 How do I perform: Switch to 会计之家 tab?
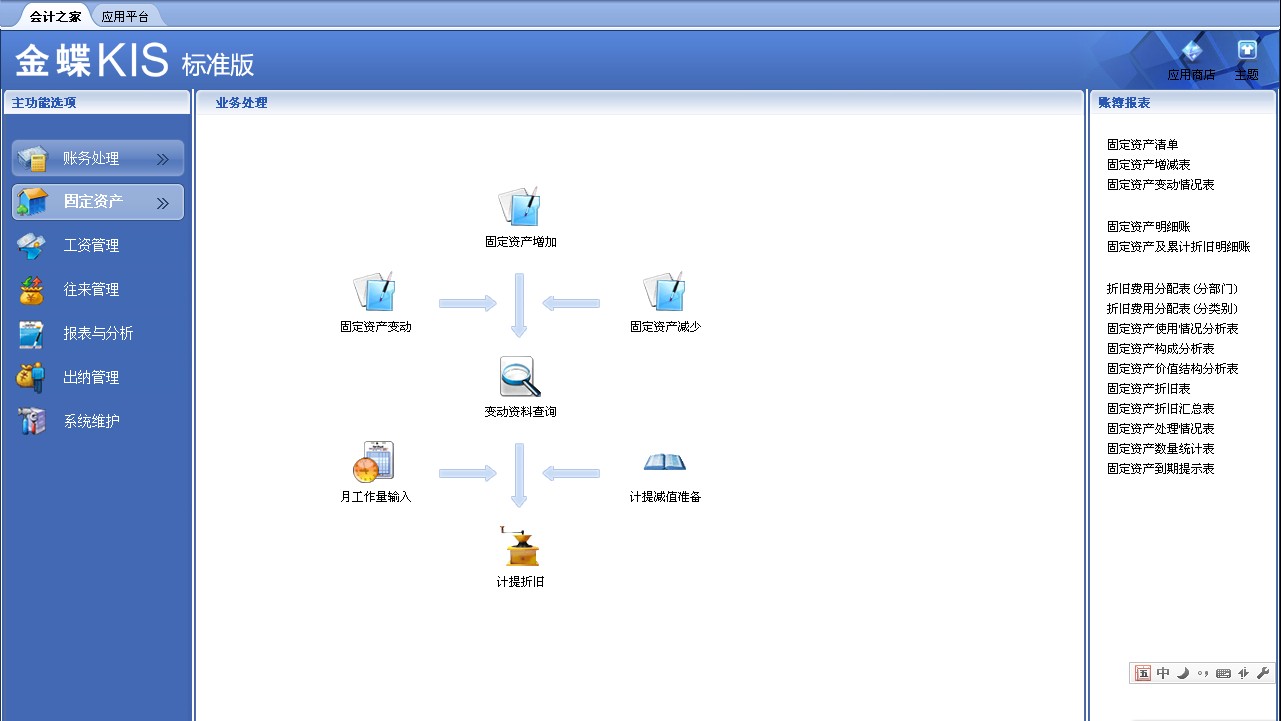(x=55, y=17)
